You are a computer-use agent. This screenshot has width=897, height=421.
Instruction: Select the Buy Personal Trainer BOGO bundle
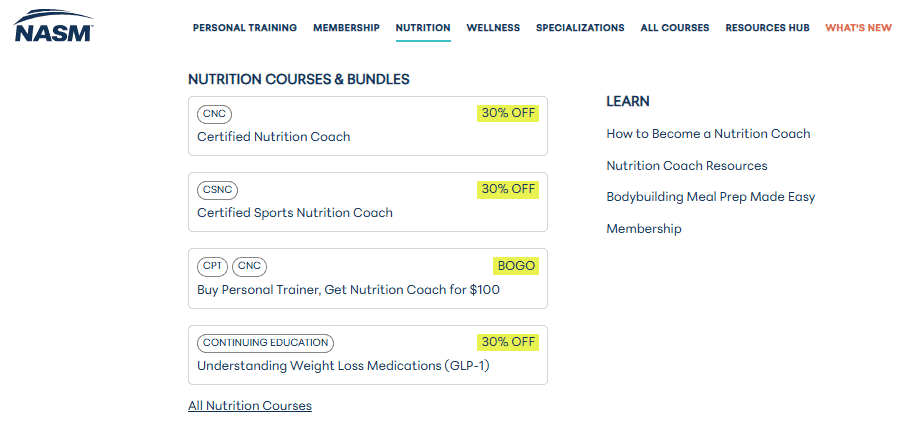coord(368,279)
